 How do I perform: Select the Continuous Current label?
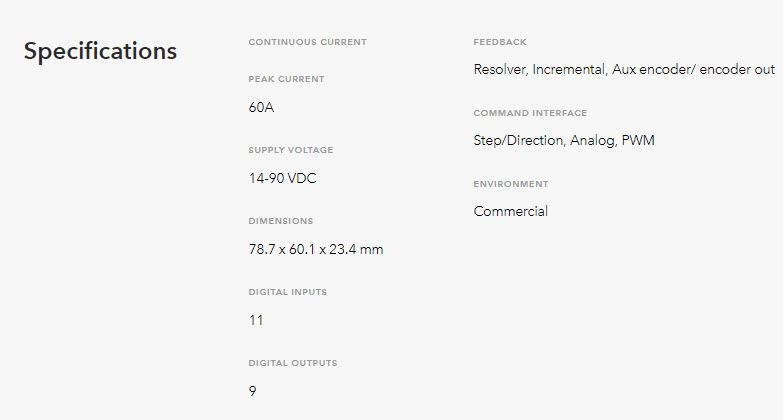click(x=308, y=42)
